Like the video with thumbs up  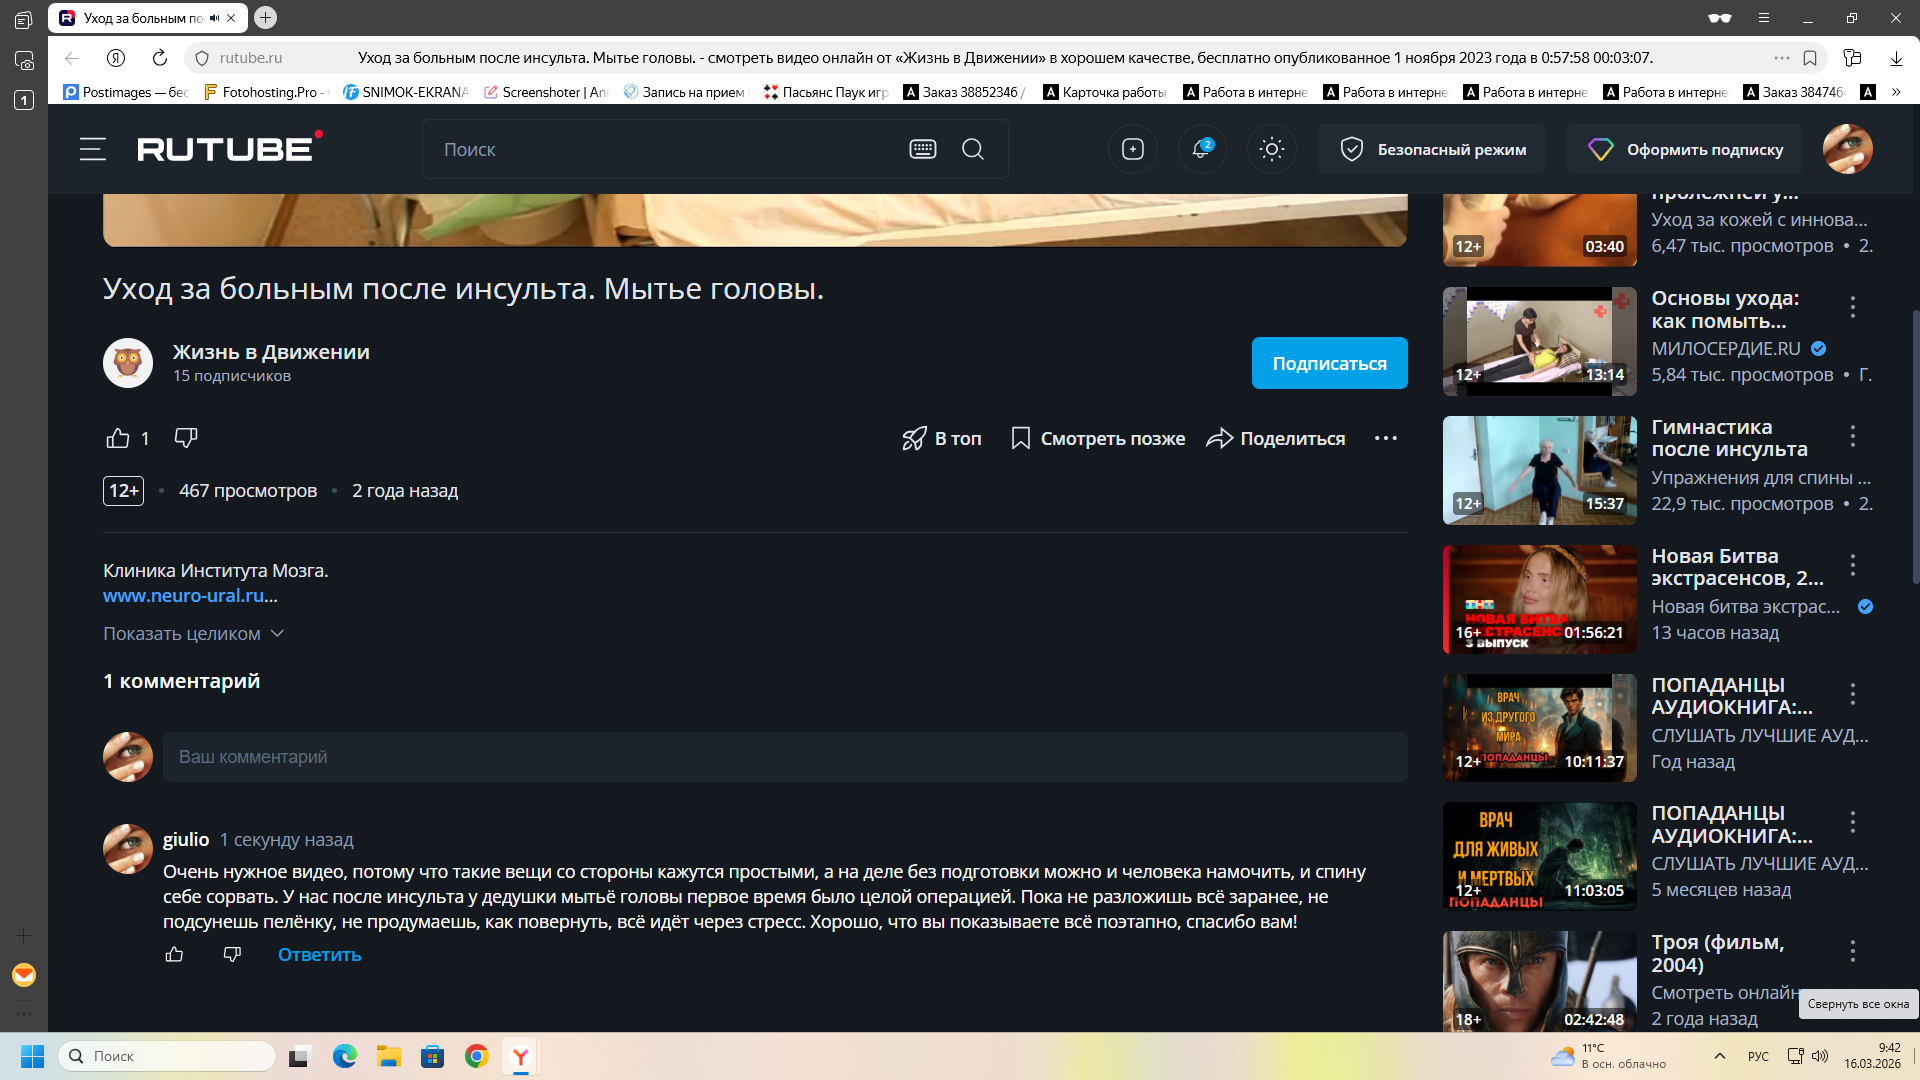[118, 438]
